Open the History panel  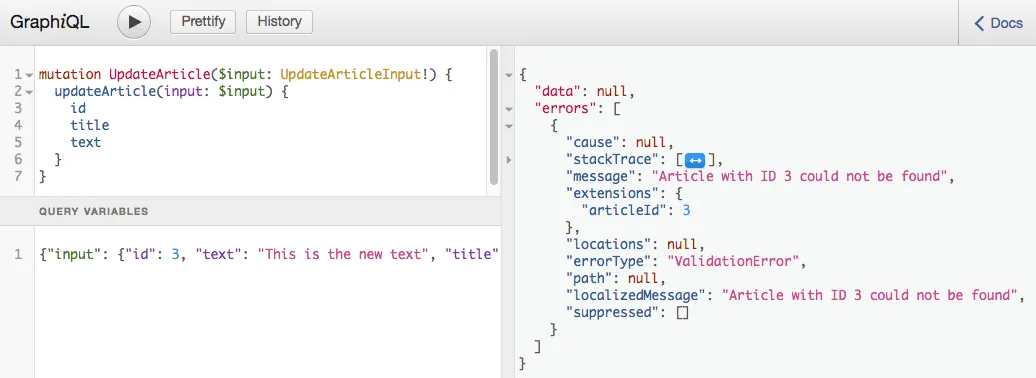pyautogui.click(x=279, y=22)
